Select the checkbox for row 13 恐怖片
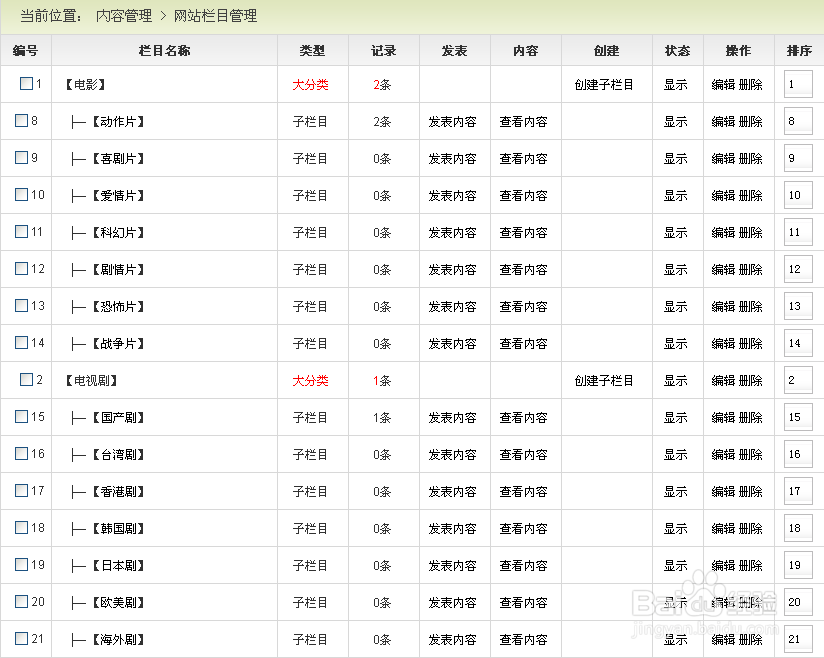Viewport: 824px width, 658px height. tap(22, 305)
